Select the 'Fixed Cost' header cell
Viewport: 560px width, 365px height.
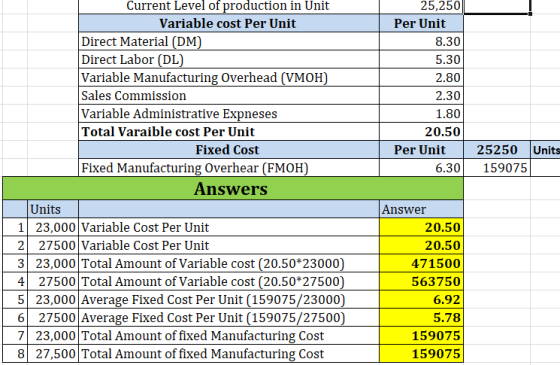tap(229, 150)
